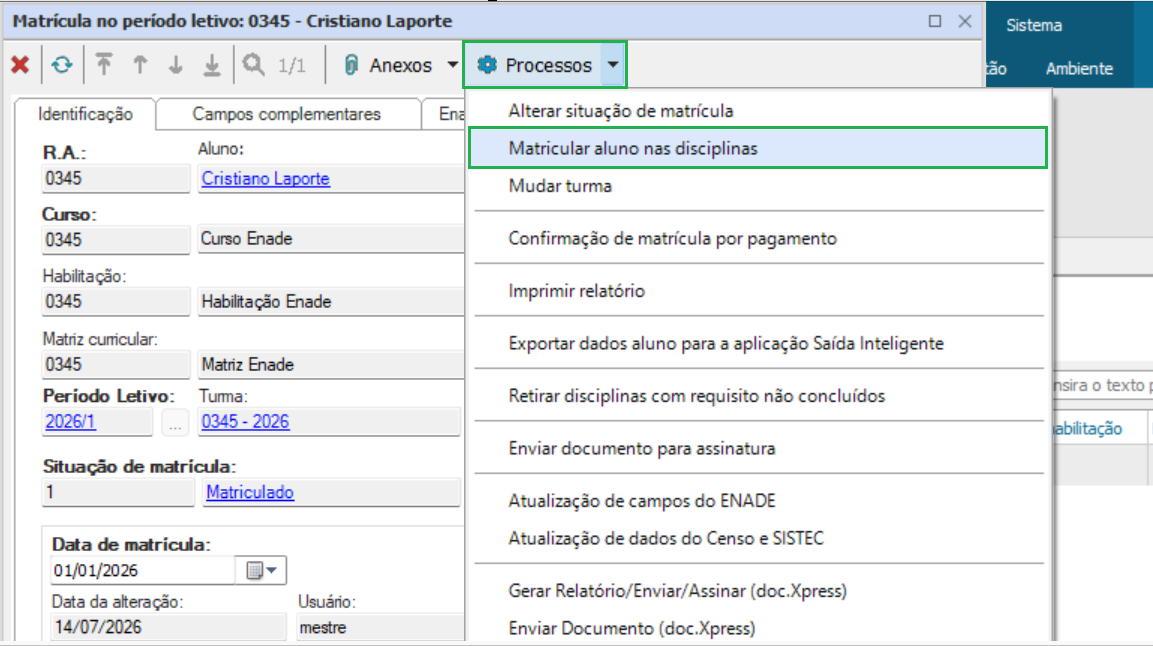Open Campos complementares tab

[x=287, y=114]
